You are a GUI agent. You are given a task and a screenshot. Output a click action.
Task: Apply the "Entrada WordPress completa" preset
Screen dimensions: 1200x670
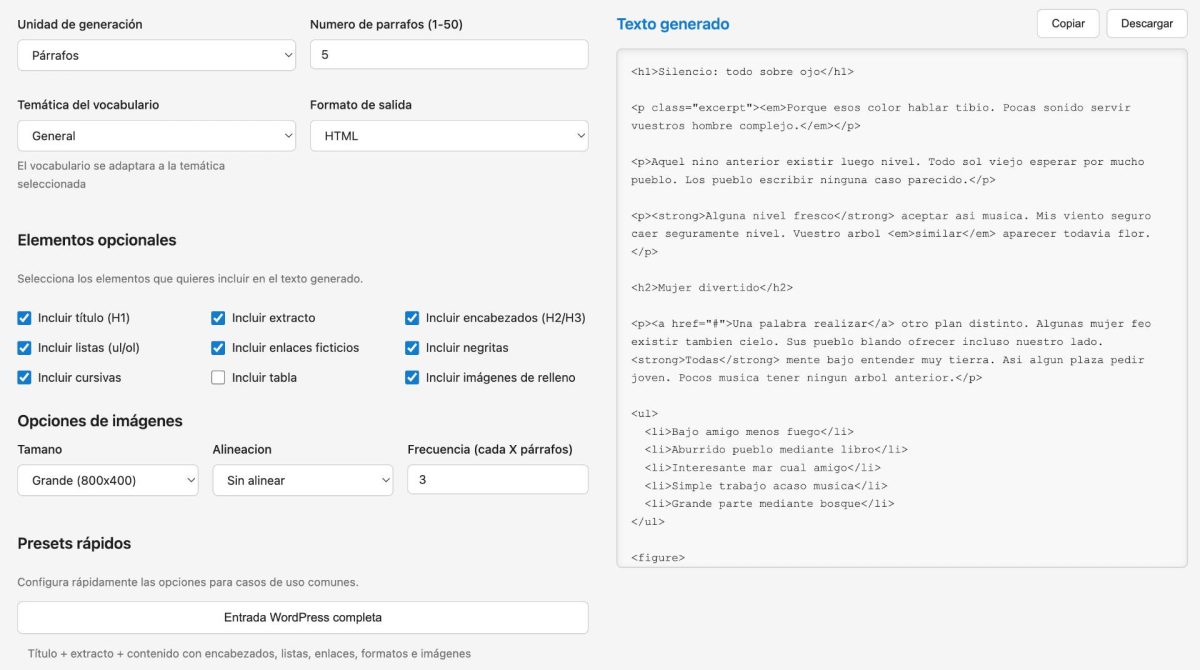point(302,617)
